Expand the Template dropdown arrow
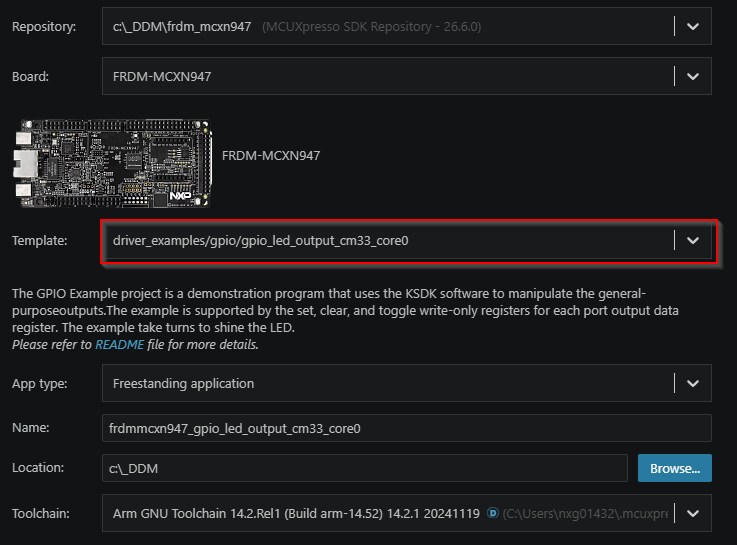The width and height of the screenshot is (737, 545). [x=693, y=241]
